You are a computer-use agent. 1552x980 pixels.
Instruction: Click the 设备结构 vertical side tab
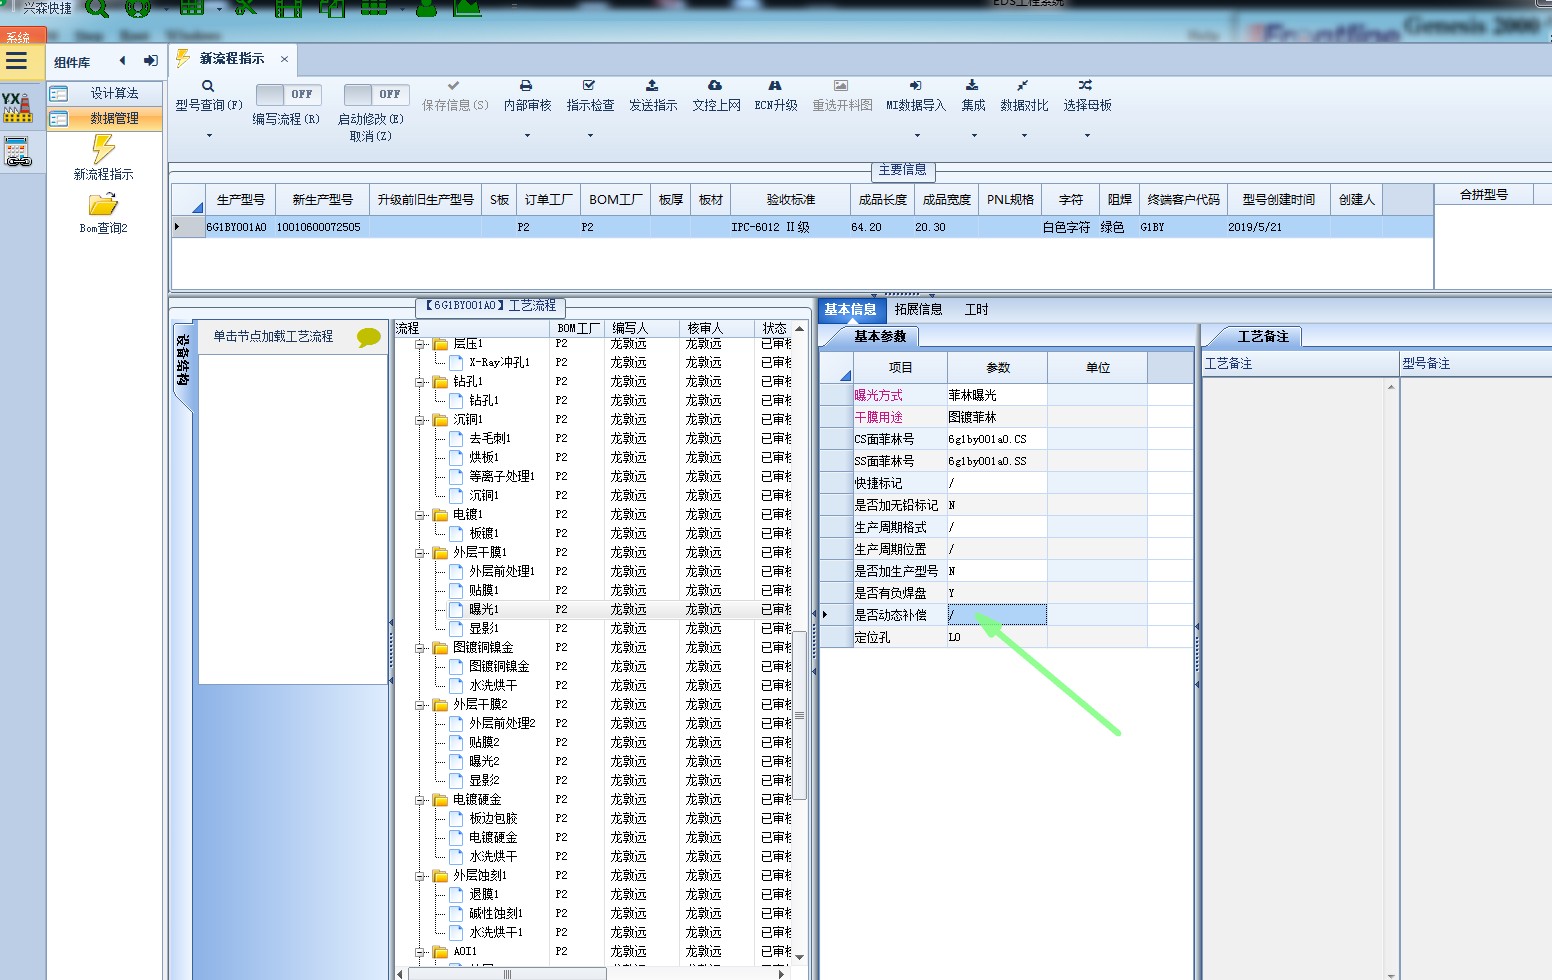(183, 360)
